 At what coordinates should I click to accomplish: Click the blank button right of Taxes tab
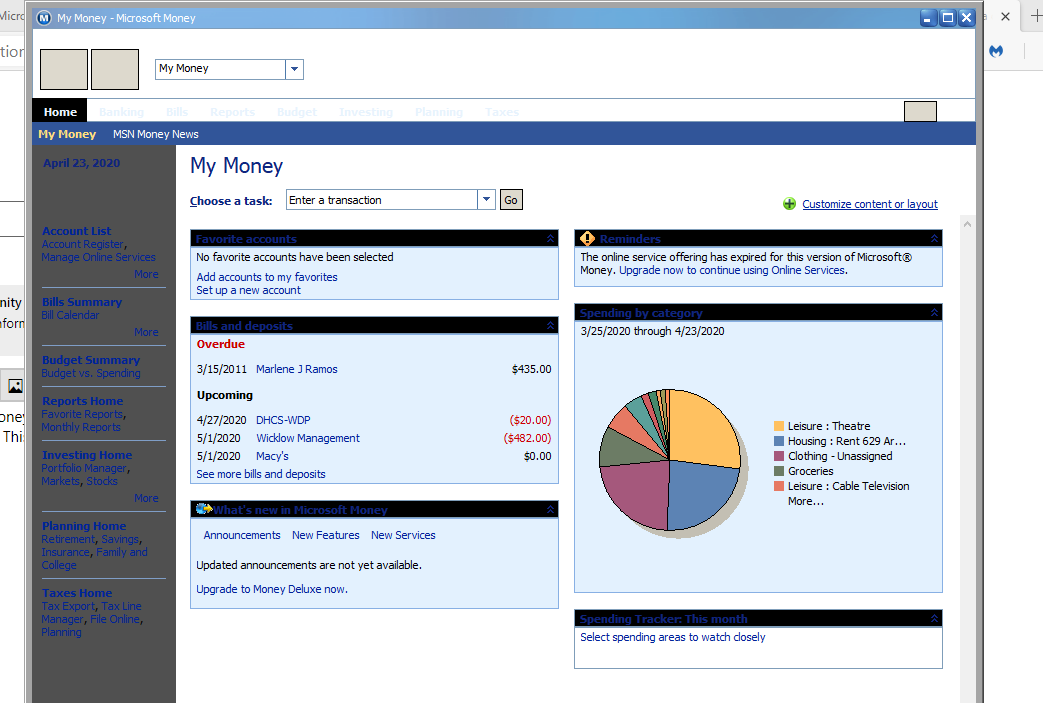click(920, 112)
